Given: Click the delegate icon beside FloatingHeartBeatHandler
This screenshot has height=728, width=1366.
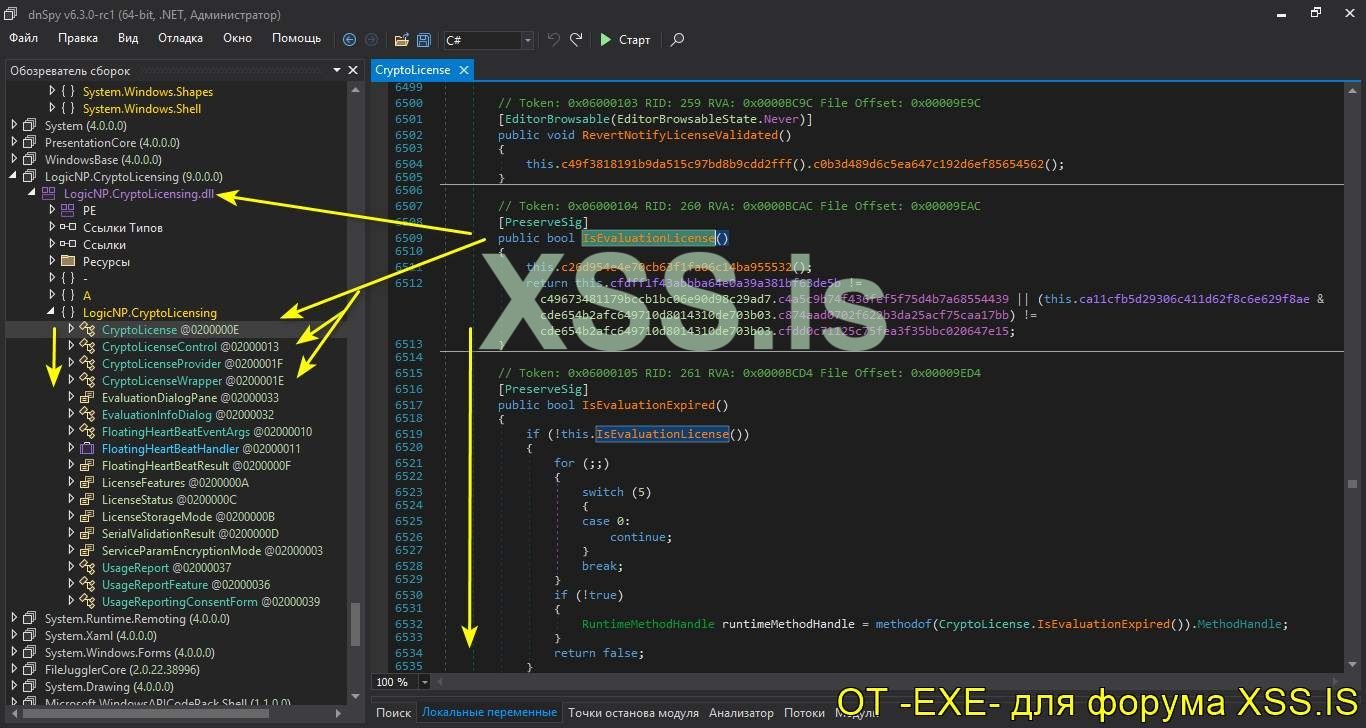Looking at the screenshot, I should [87, 449].
